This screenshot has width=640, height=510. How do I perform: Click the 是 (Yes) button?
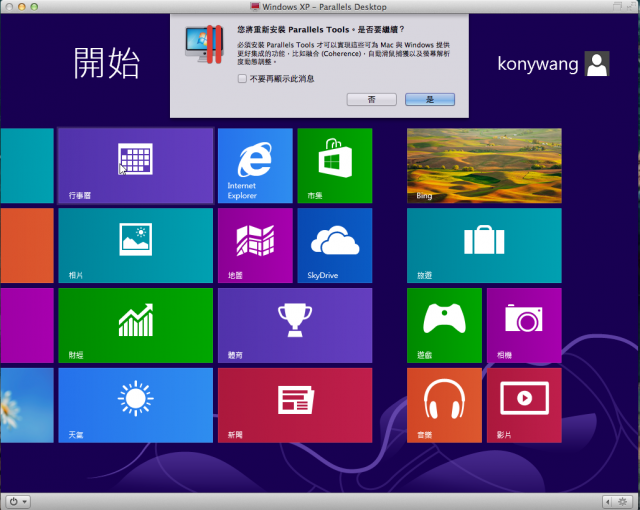[430, 99]
